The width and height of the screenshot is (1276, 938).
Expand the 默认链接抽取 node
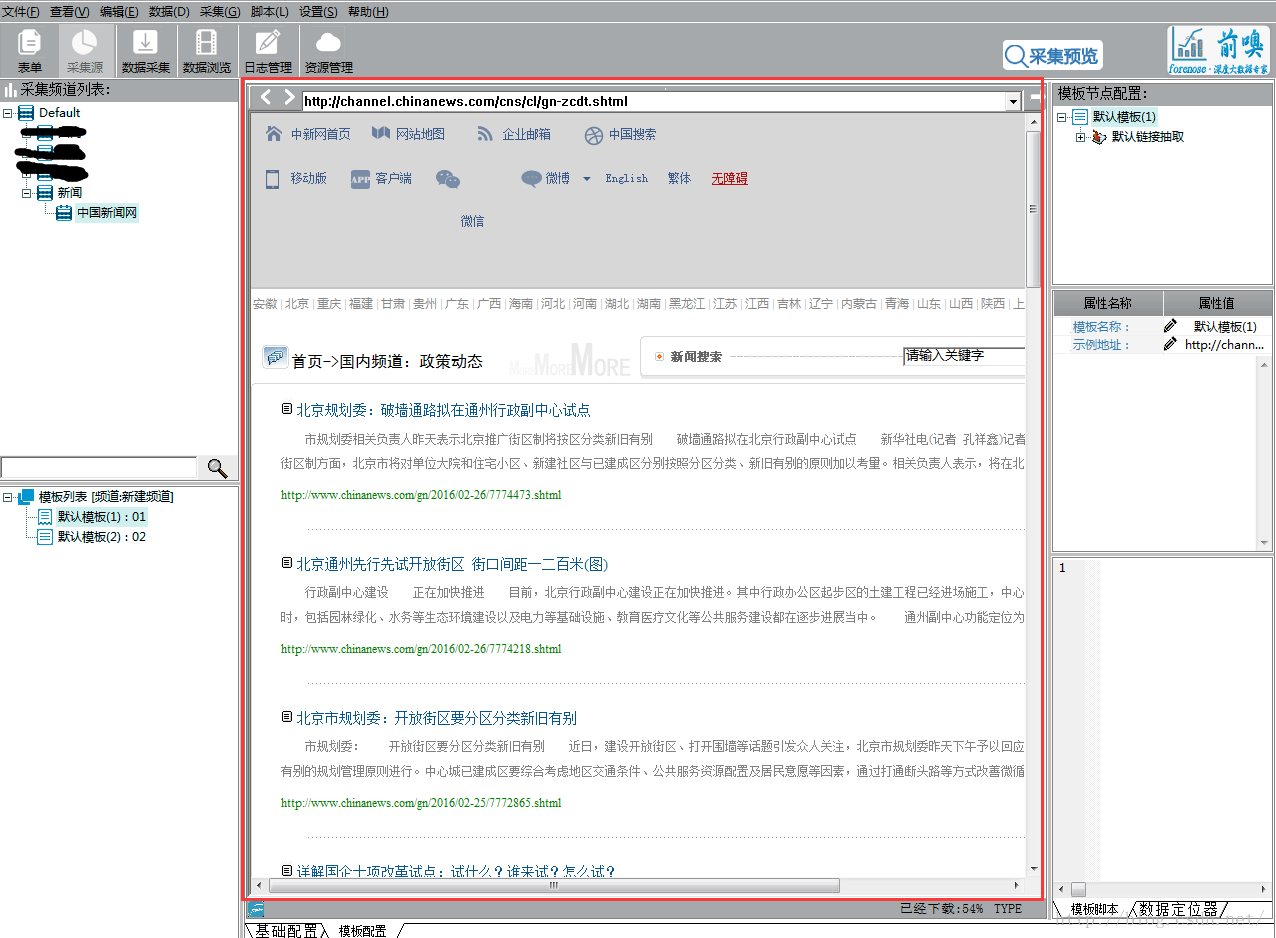click(1080, 137)
